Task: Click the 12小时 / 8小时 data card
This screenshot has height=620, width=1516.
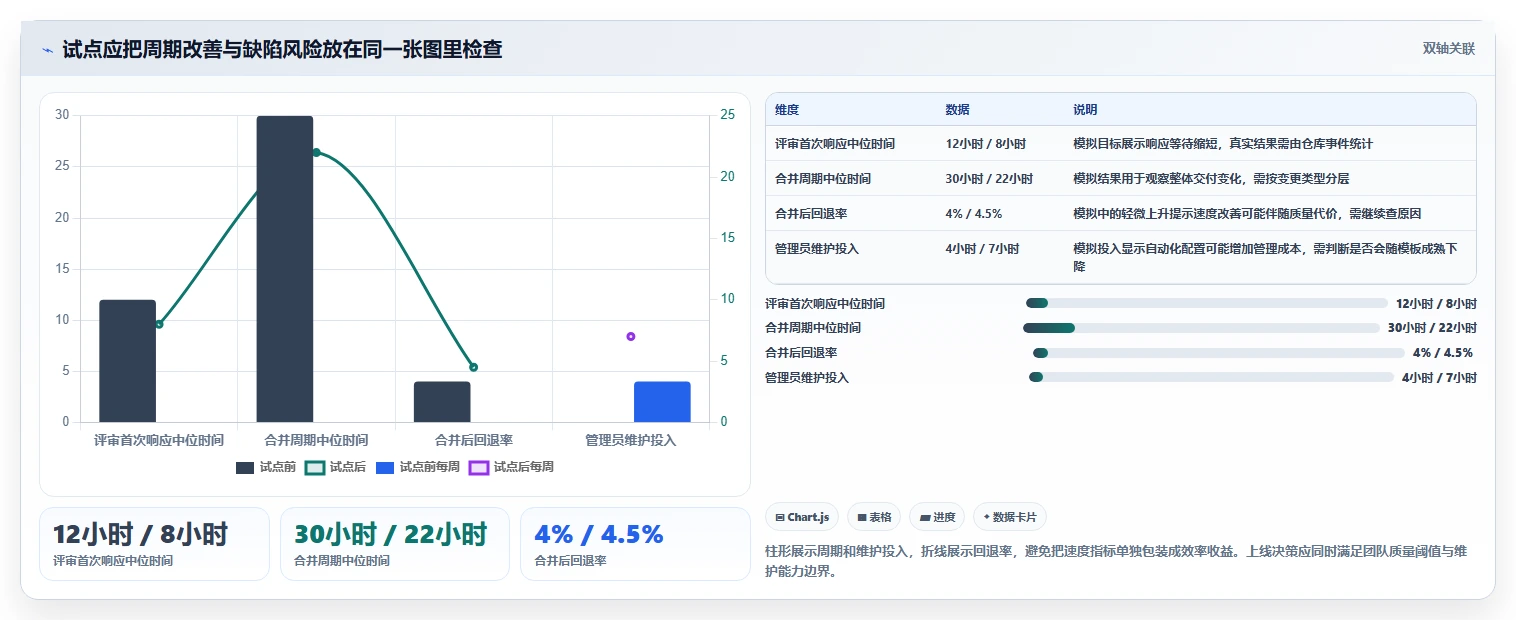Action: (x=154, y=544)
